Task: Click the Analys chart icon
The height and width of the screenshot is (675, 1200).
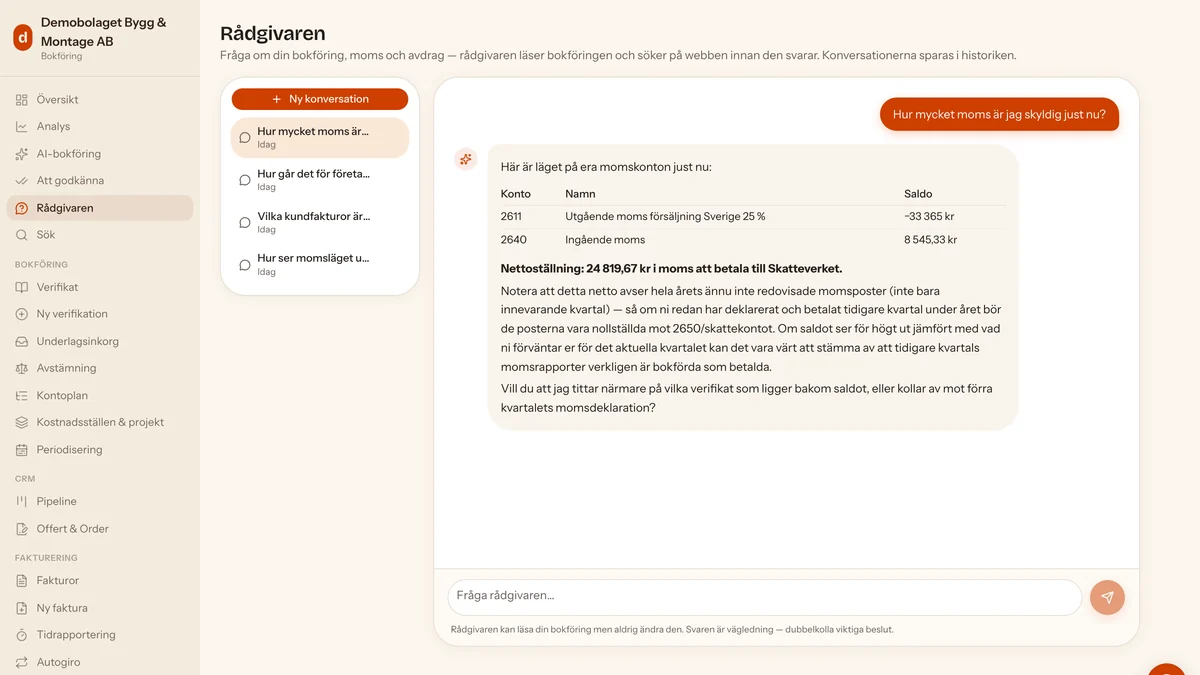Action: click(22, 127)
